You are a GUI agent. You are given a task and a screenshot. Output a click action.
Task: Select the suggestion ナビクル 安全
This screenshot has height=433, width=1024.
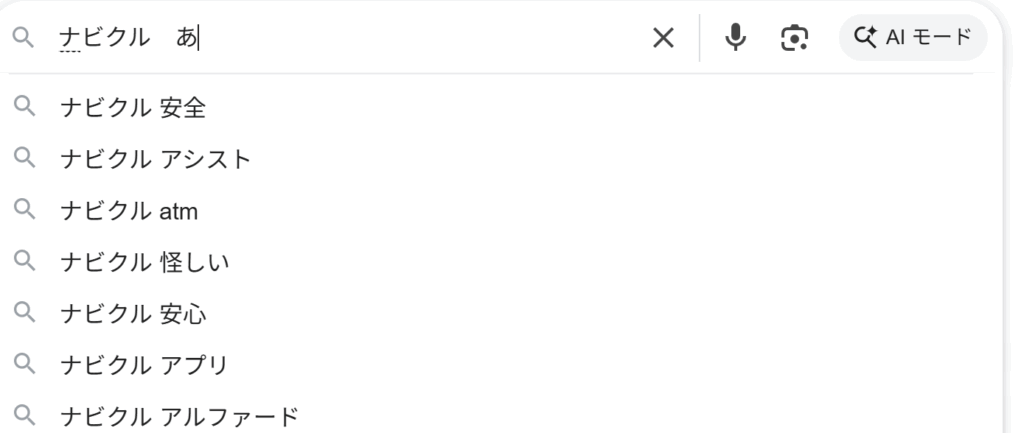[x=132, y=107]
